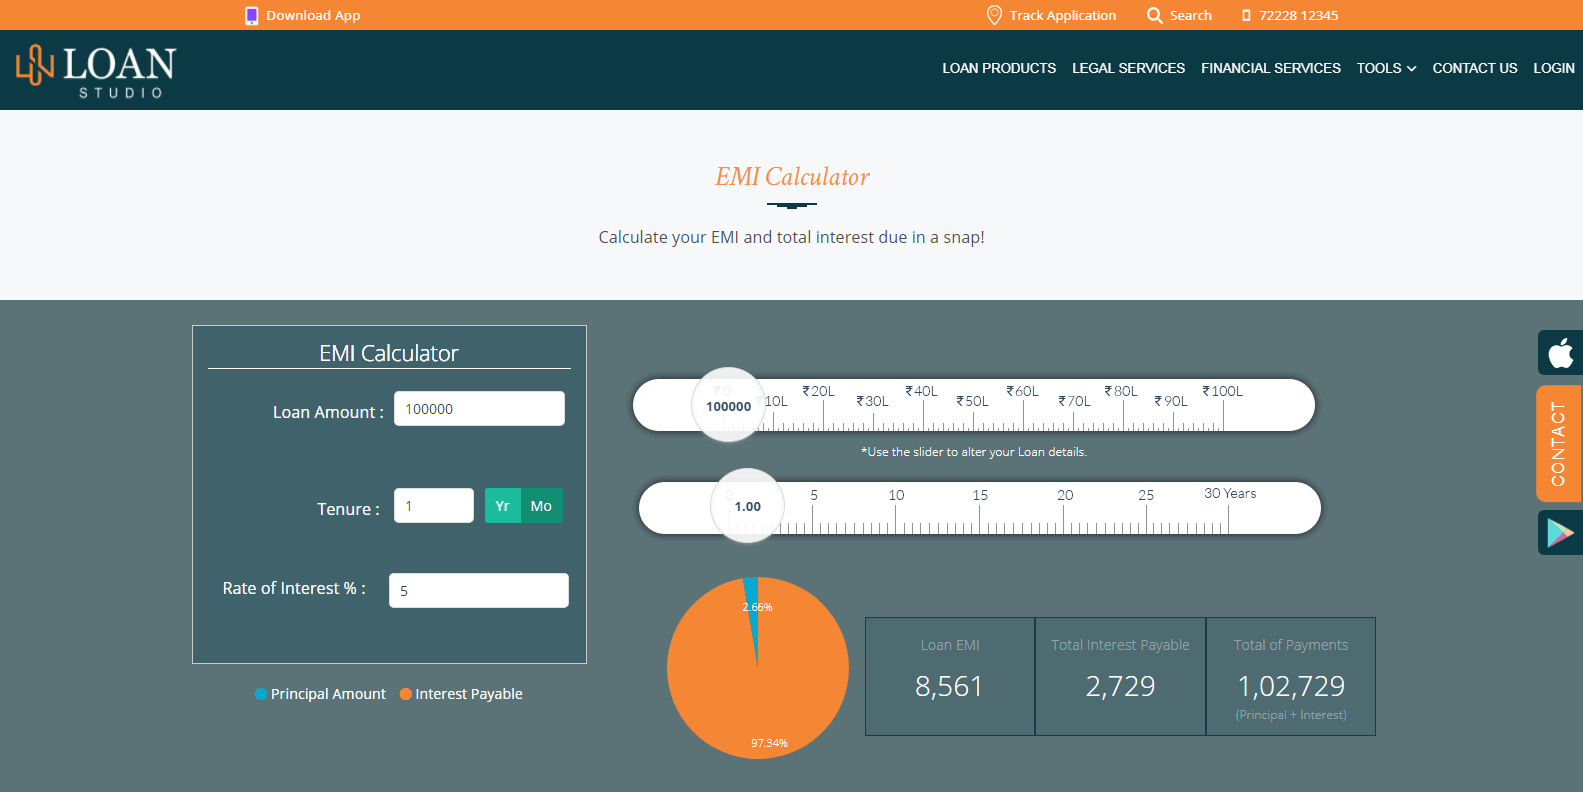1583x792 pixels.
Task: Click the loan amount slider handle
Action: coord(728,405)
